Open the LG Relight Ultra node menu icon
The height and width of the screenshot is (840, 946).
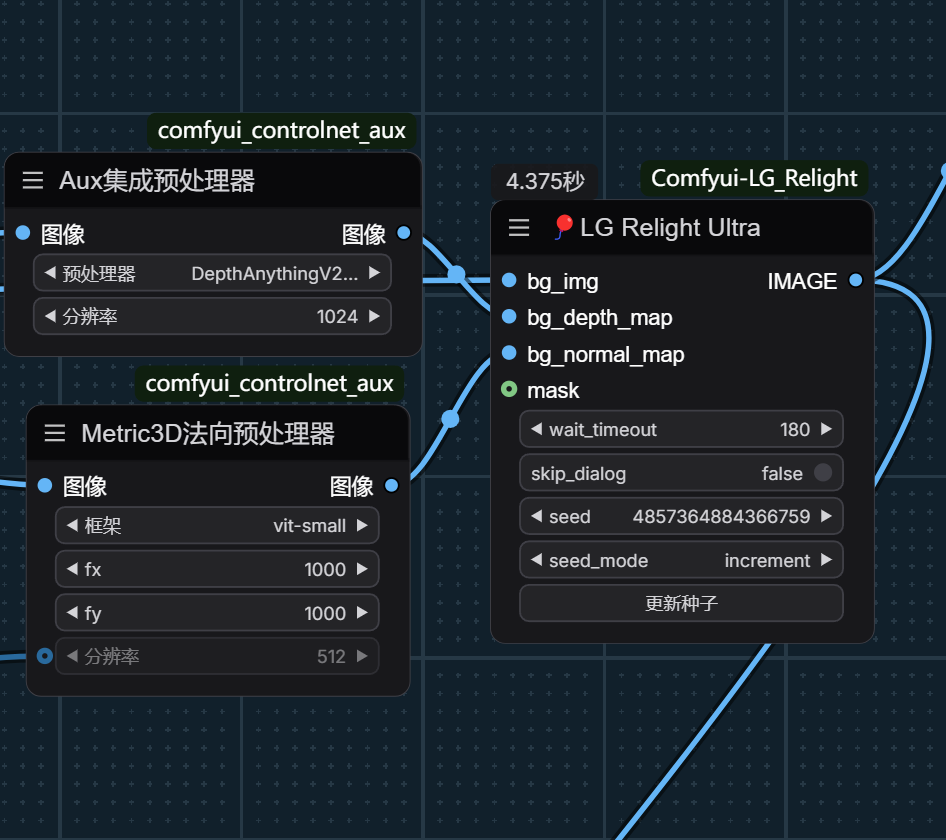(x=519, y=228)
